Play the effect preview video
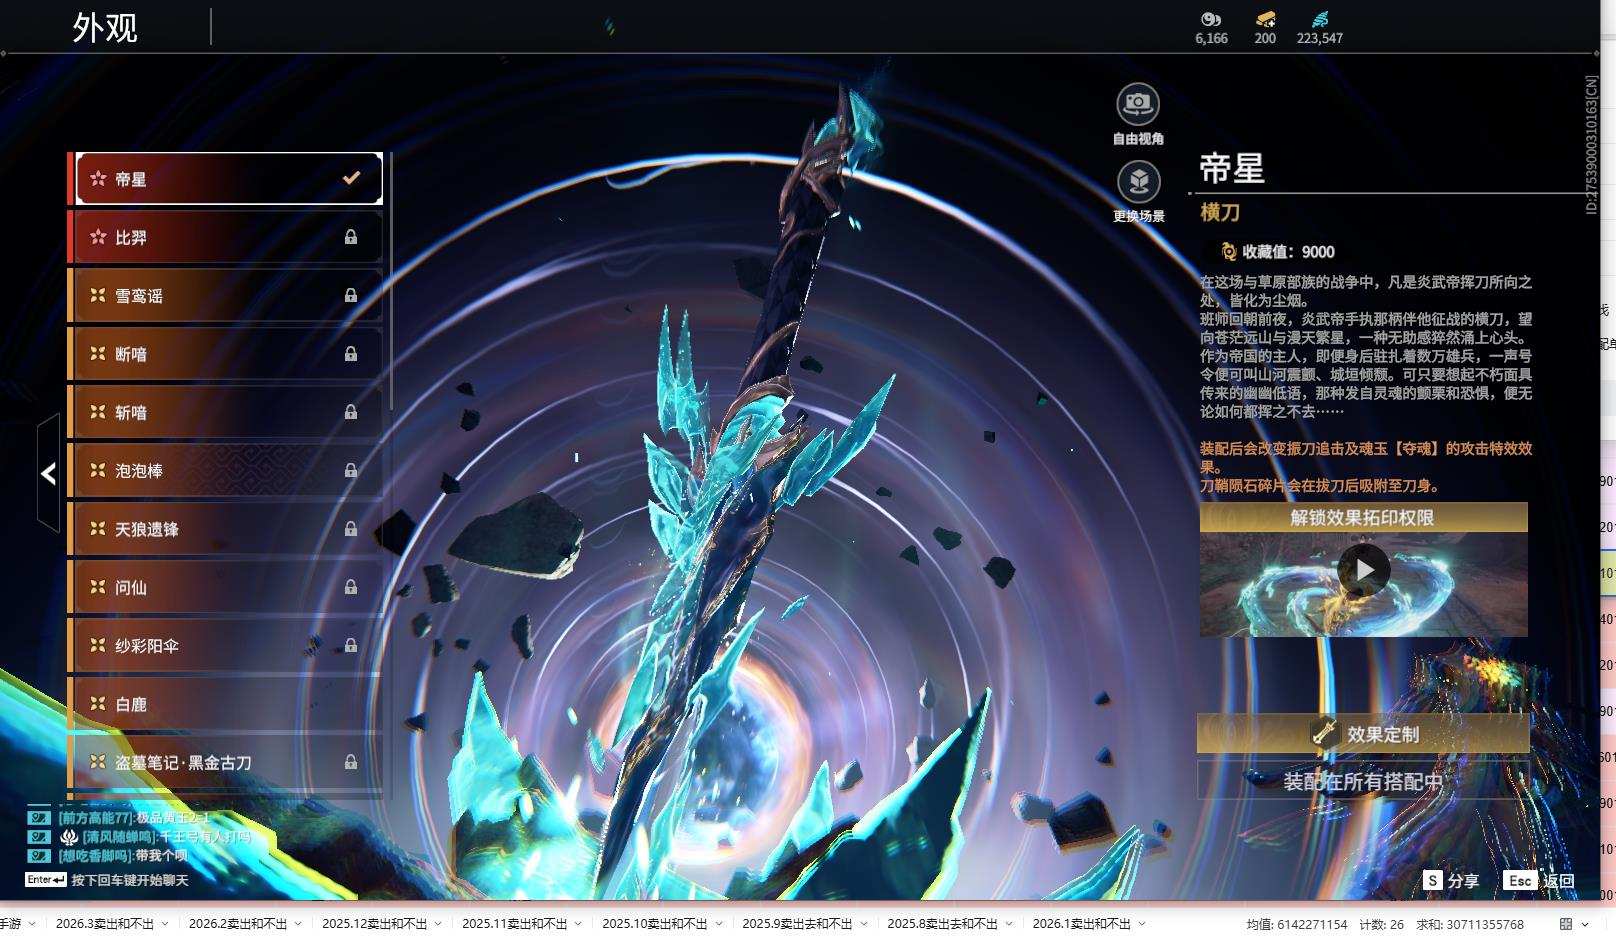This screenshot has height=939, width=1616. (1364, 570)
